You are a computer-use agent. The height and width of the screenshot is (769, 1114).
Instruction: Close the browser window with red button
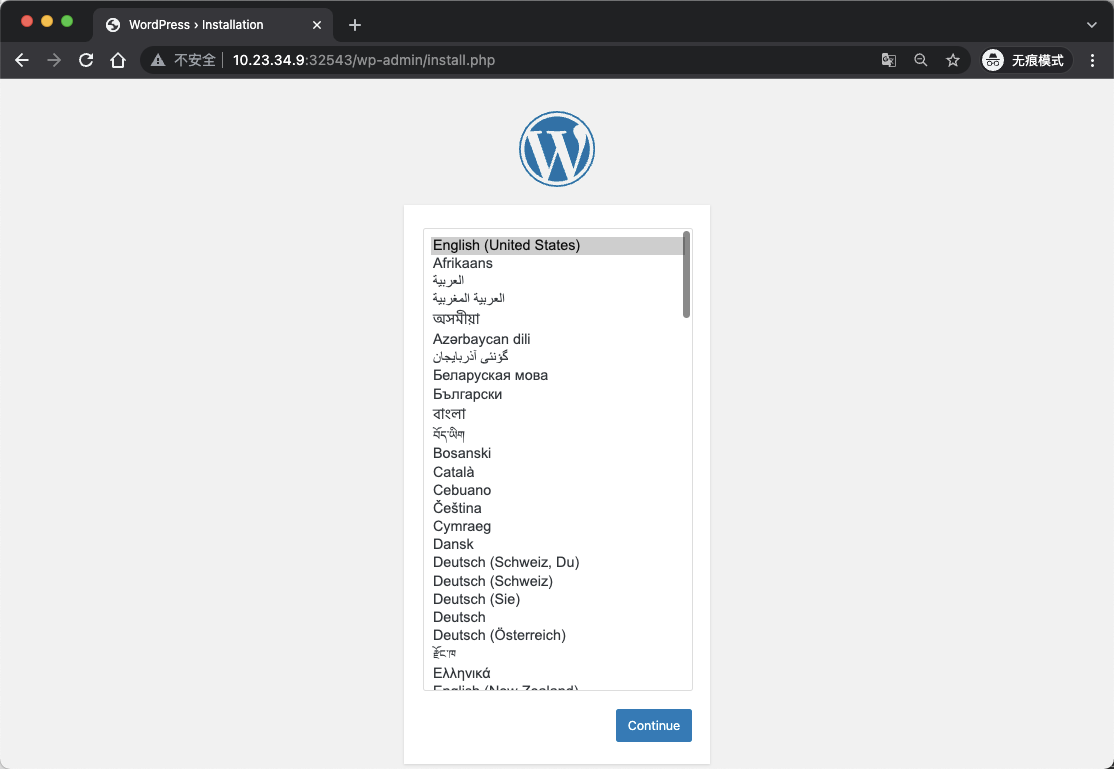click(x=27, y=21)
